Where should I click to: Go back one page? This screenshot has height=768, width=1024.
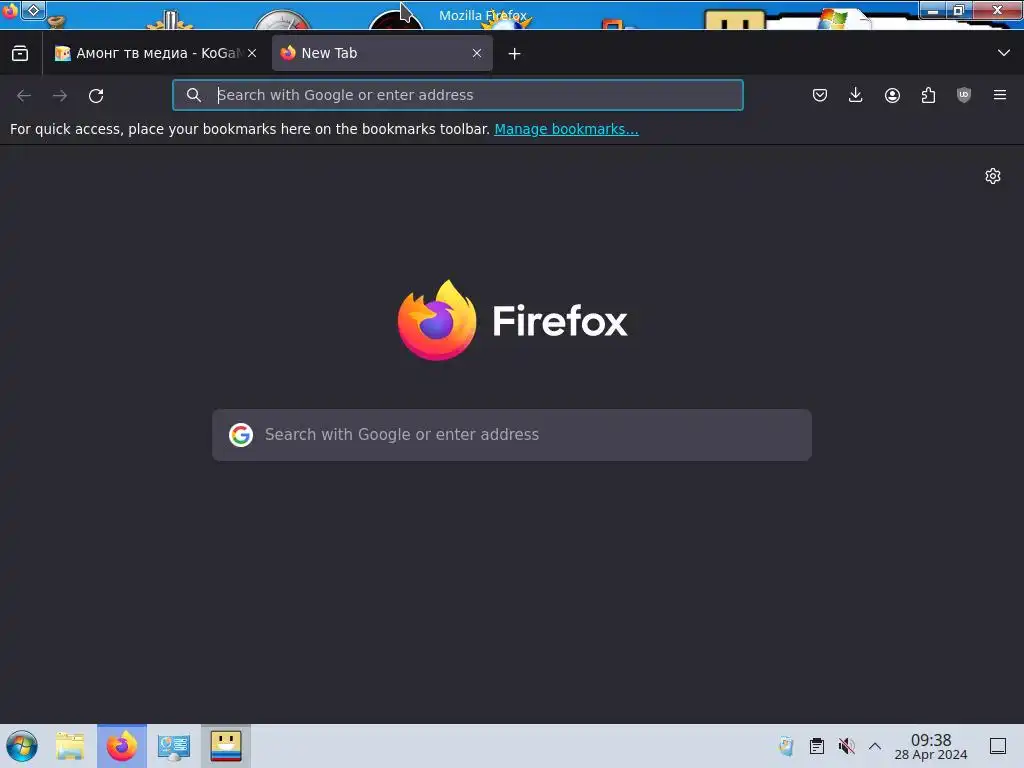pos(24,95)
